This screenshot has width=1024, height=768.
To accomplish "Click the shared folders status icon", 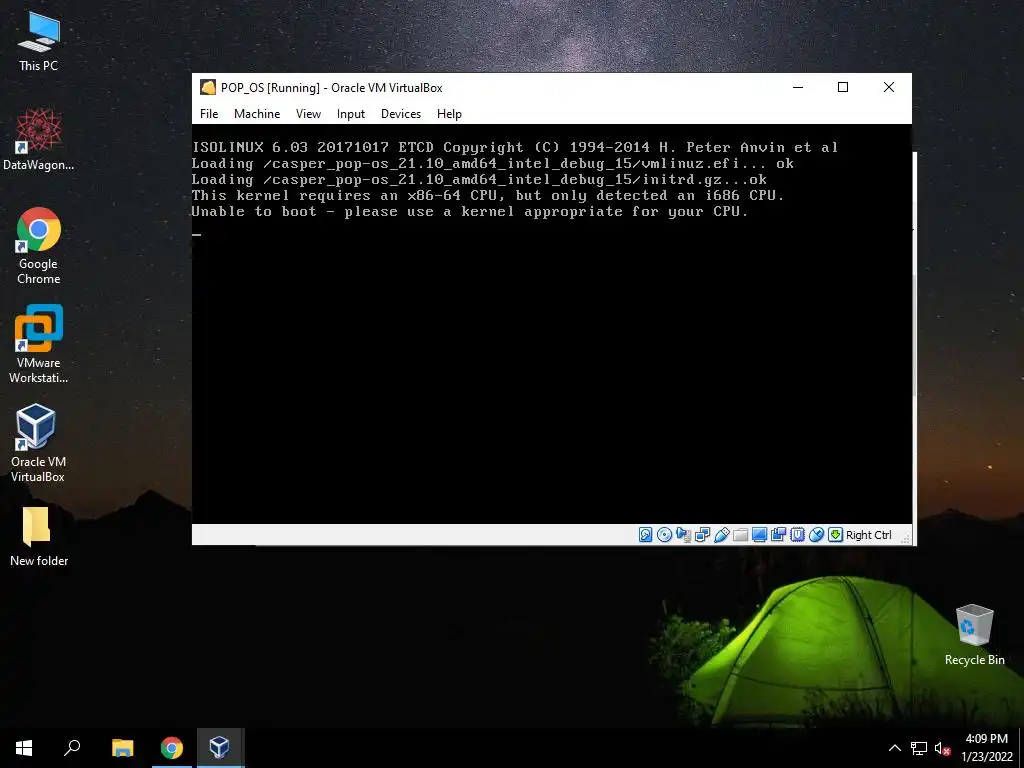I will [x=741, y=535].
